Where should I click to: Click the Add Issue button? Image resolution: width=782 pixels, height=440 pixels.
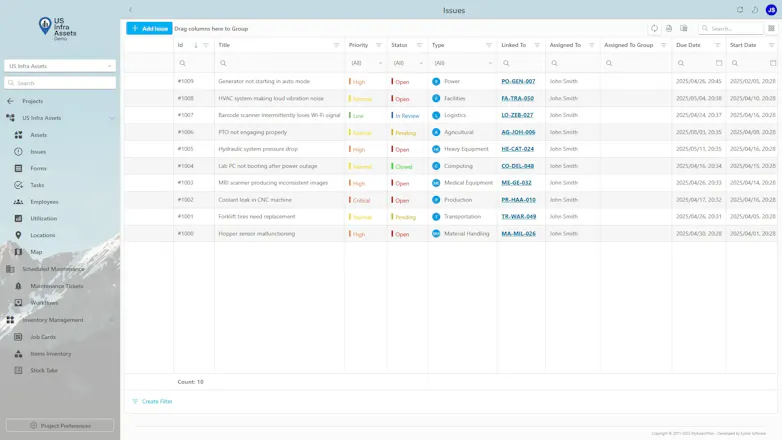tap(149, 28)
